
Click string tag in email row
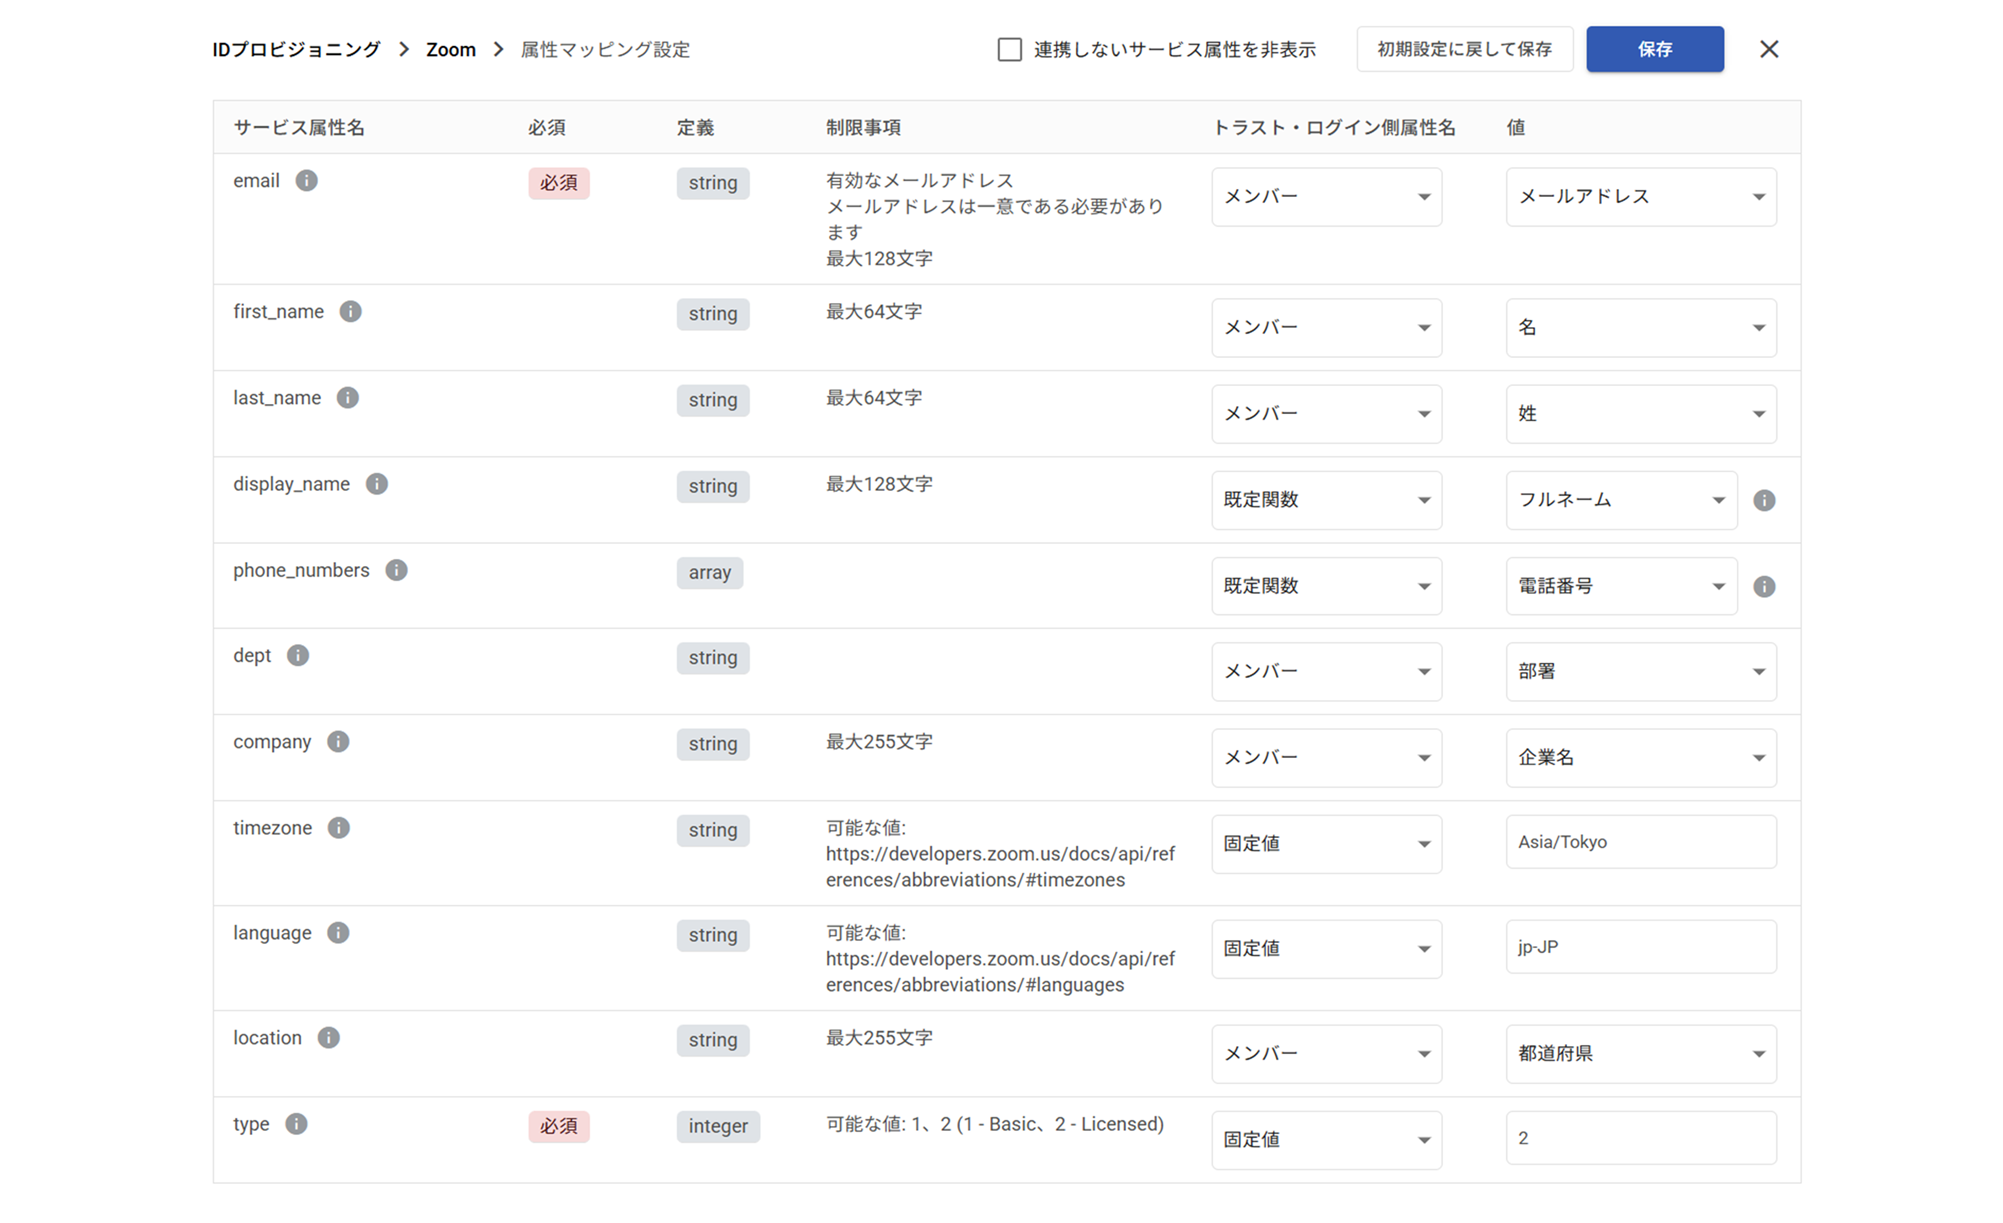coord(713,183)
